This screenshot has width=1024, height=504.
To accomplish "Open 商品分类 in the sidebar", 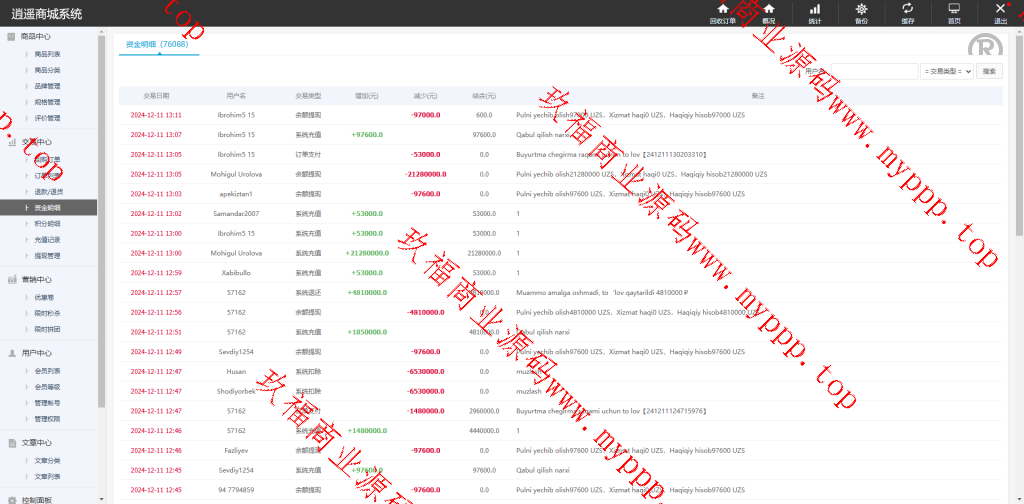I will pyautogui.click(x=48, y=70).
